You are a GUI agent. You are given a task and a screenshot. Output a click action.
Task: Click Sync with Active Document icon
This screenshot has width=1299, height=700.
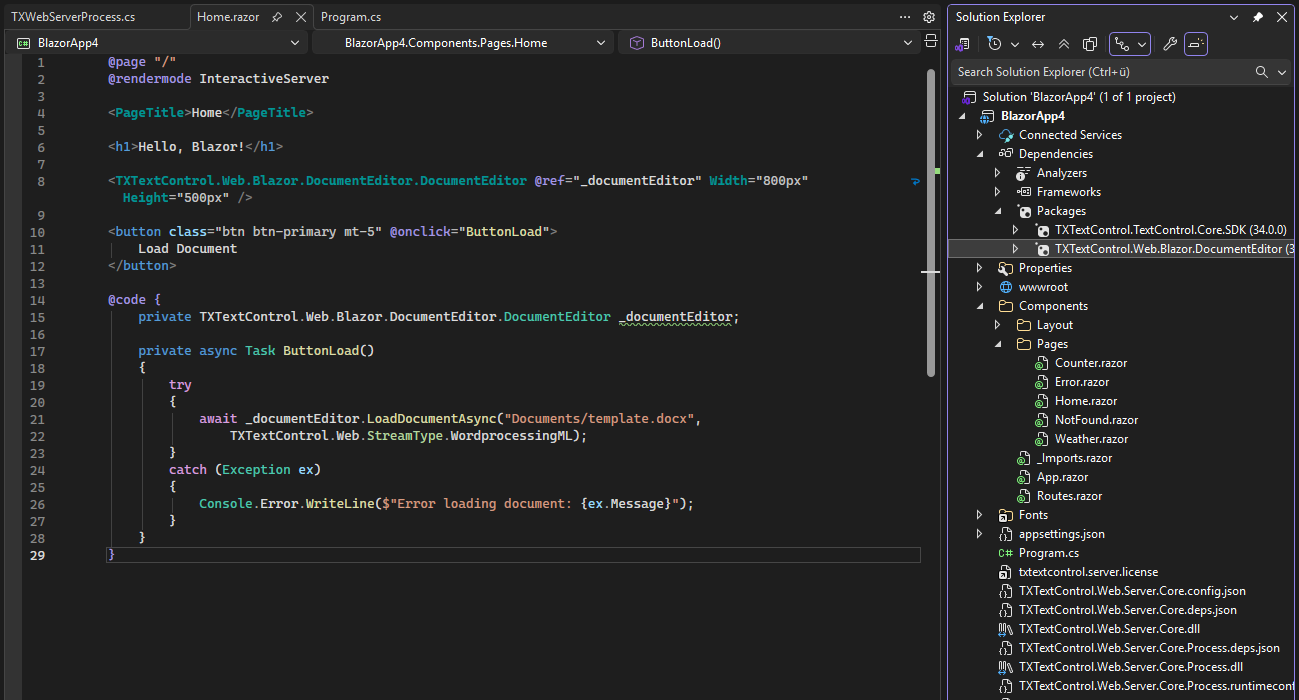tap(1038, 44)
